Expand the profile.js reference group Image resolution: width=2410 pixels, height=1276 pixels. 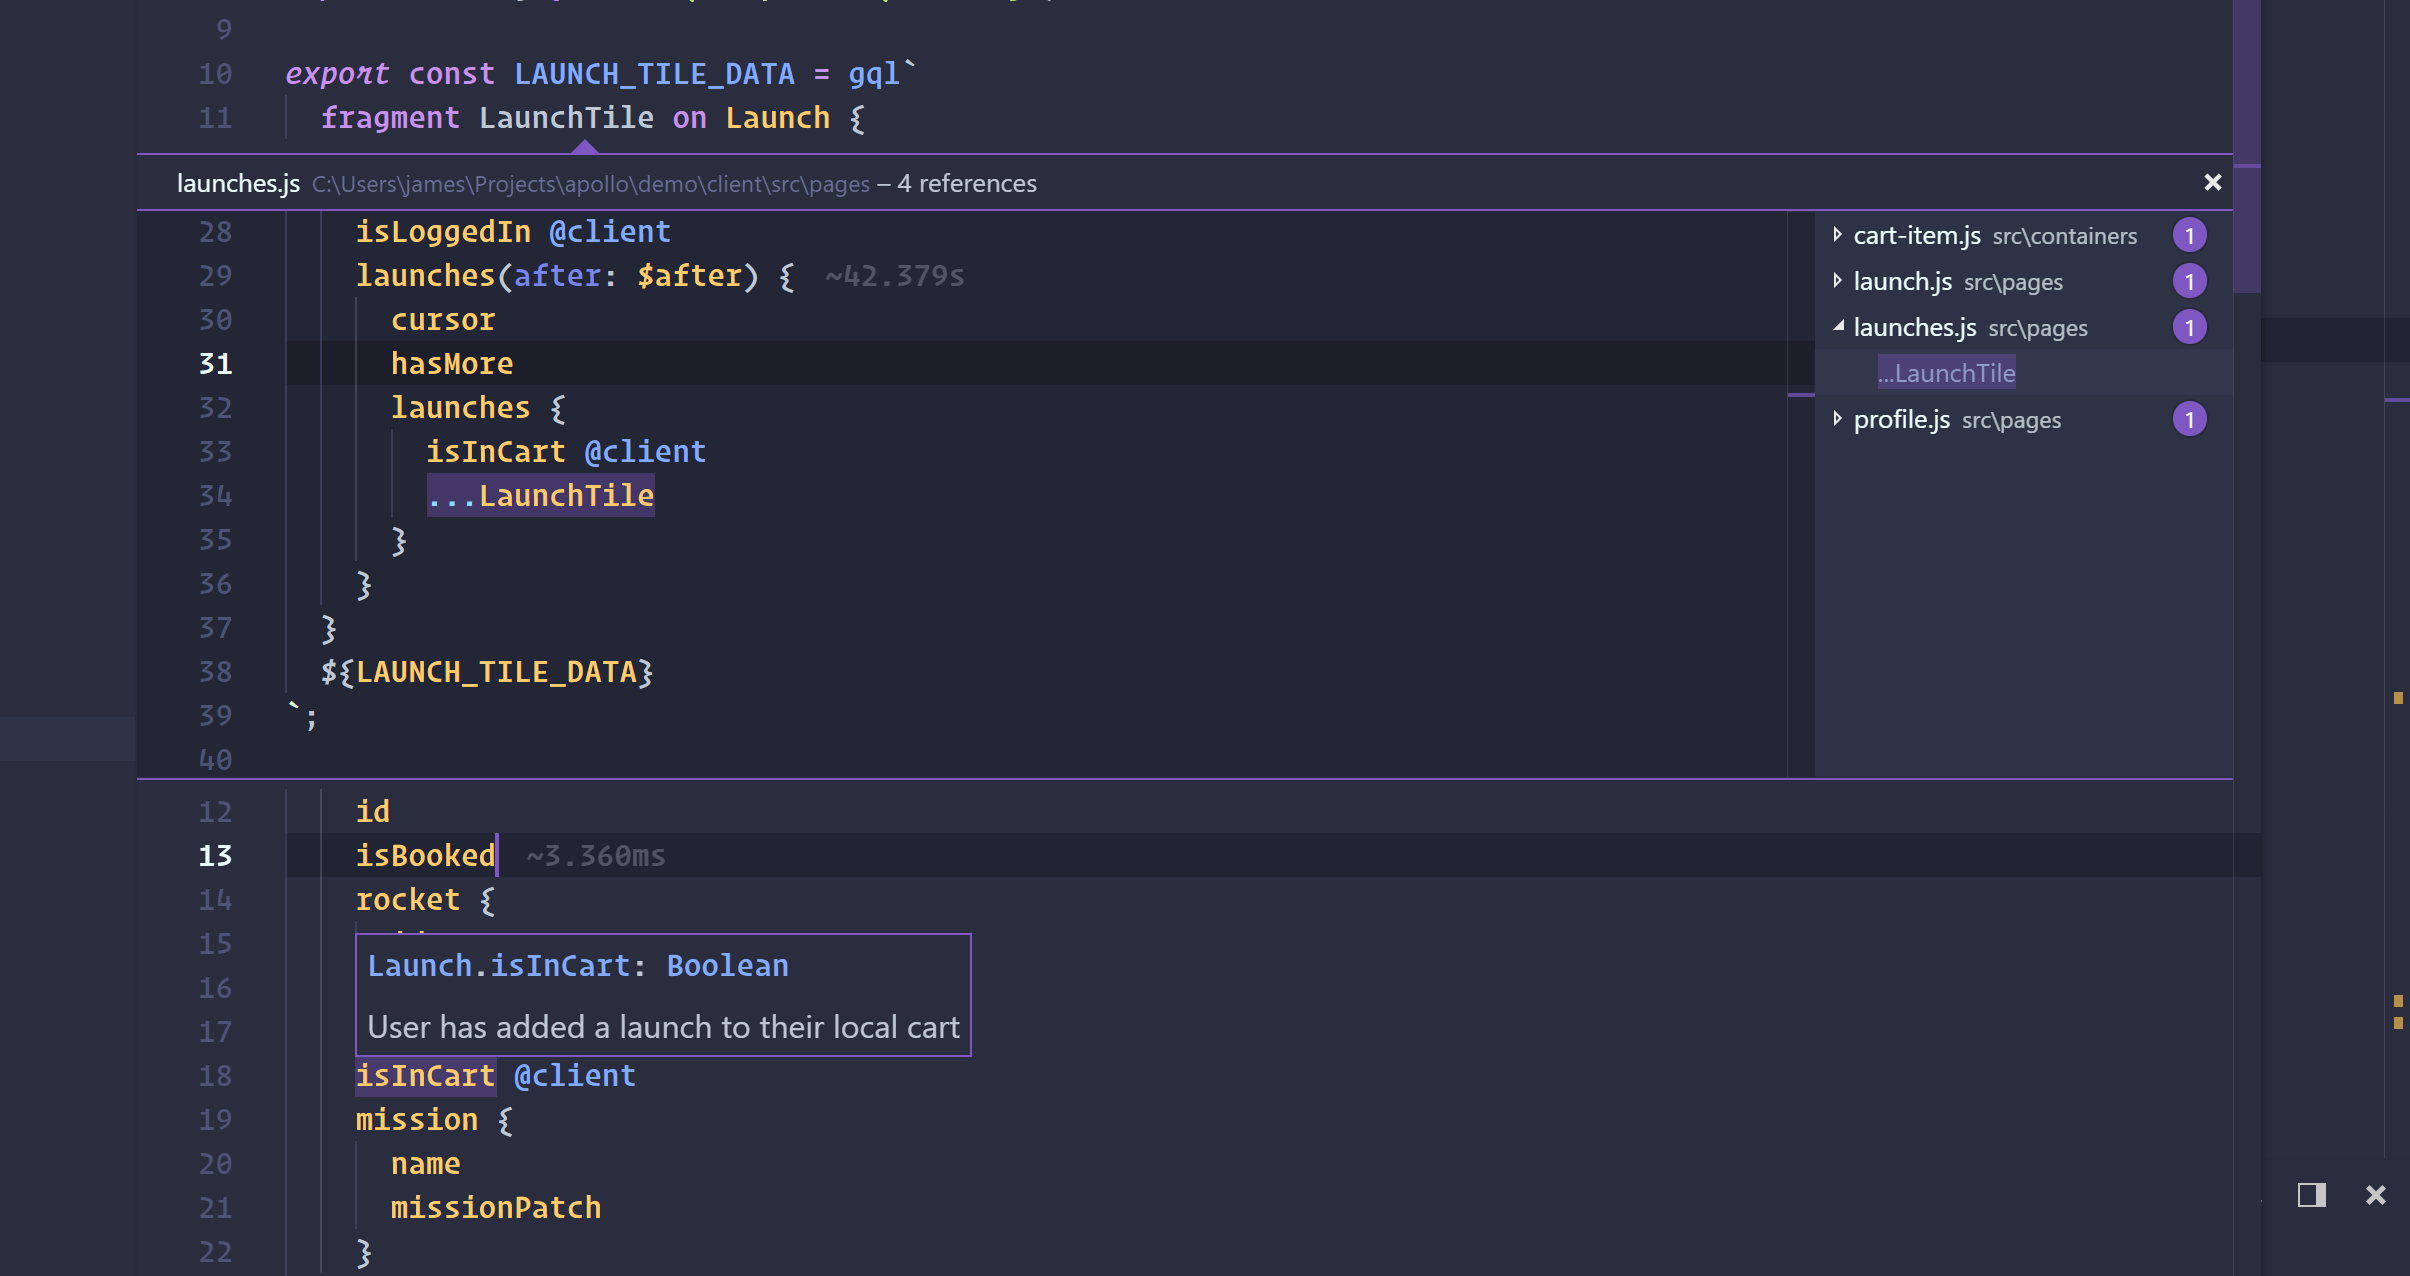click(x=1837, y=419)
